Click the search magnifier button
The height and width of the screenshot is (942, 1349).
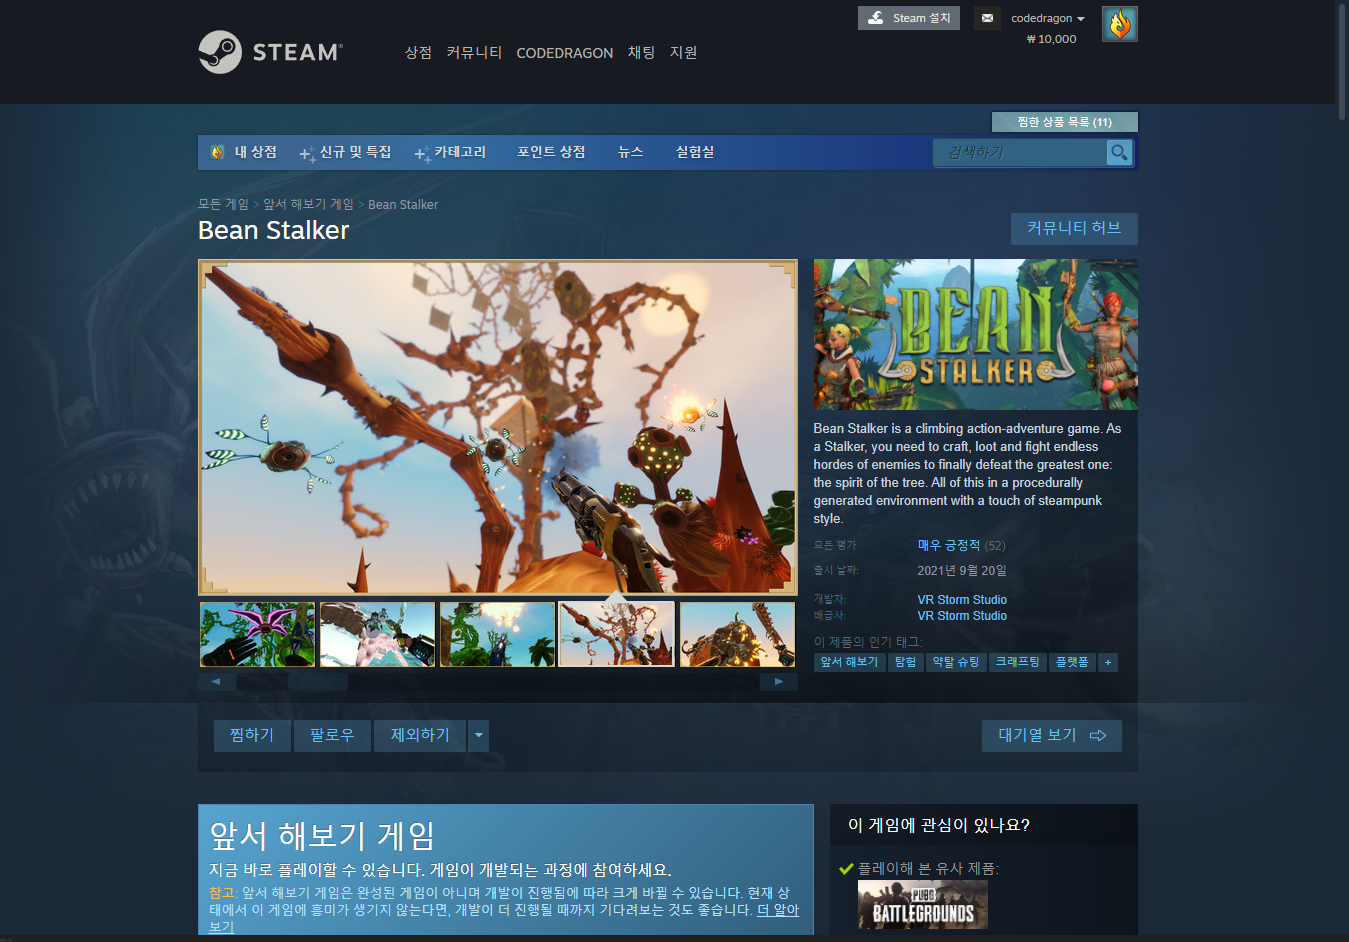(1119, 152)
